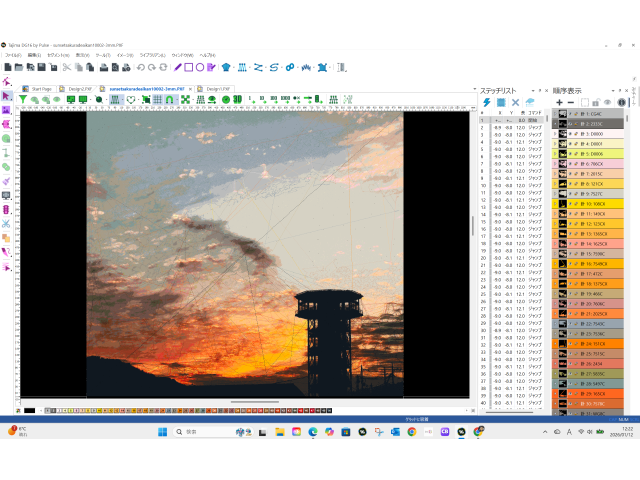Select the yellow needle 5 D8006 color row

coord(600,154)
